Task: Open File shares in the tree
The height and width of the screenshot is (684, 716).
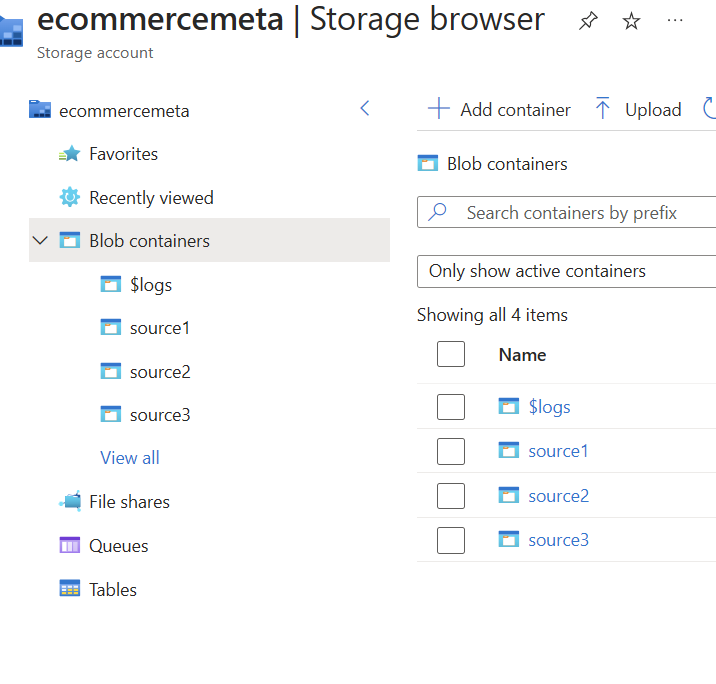Action: pos(129,502)
